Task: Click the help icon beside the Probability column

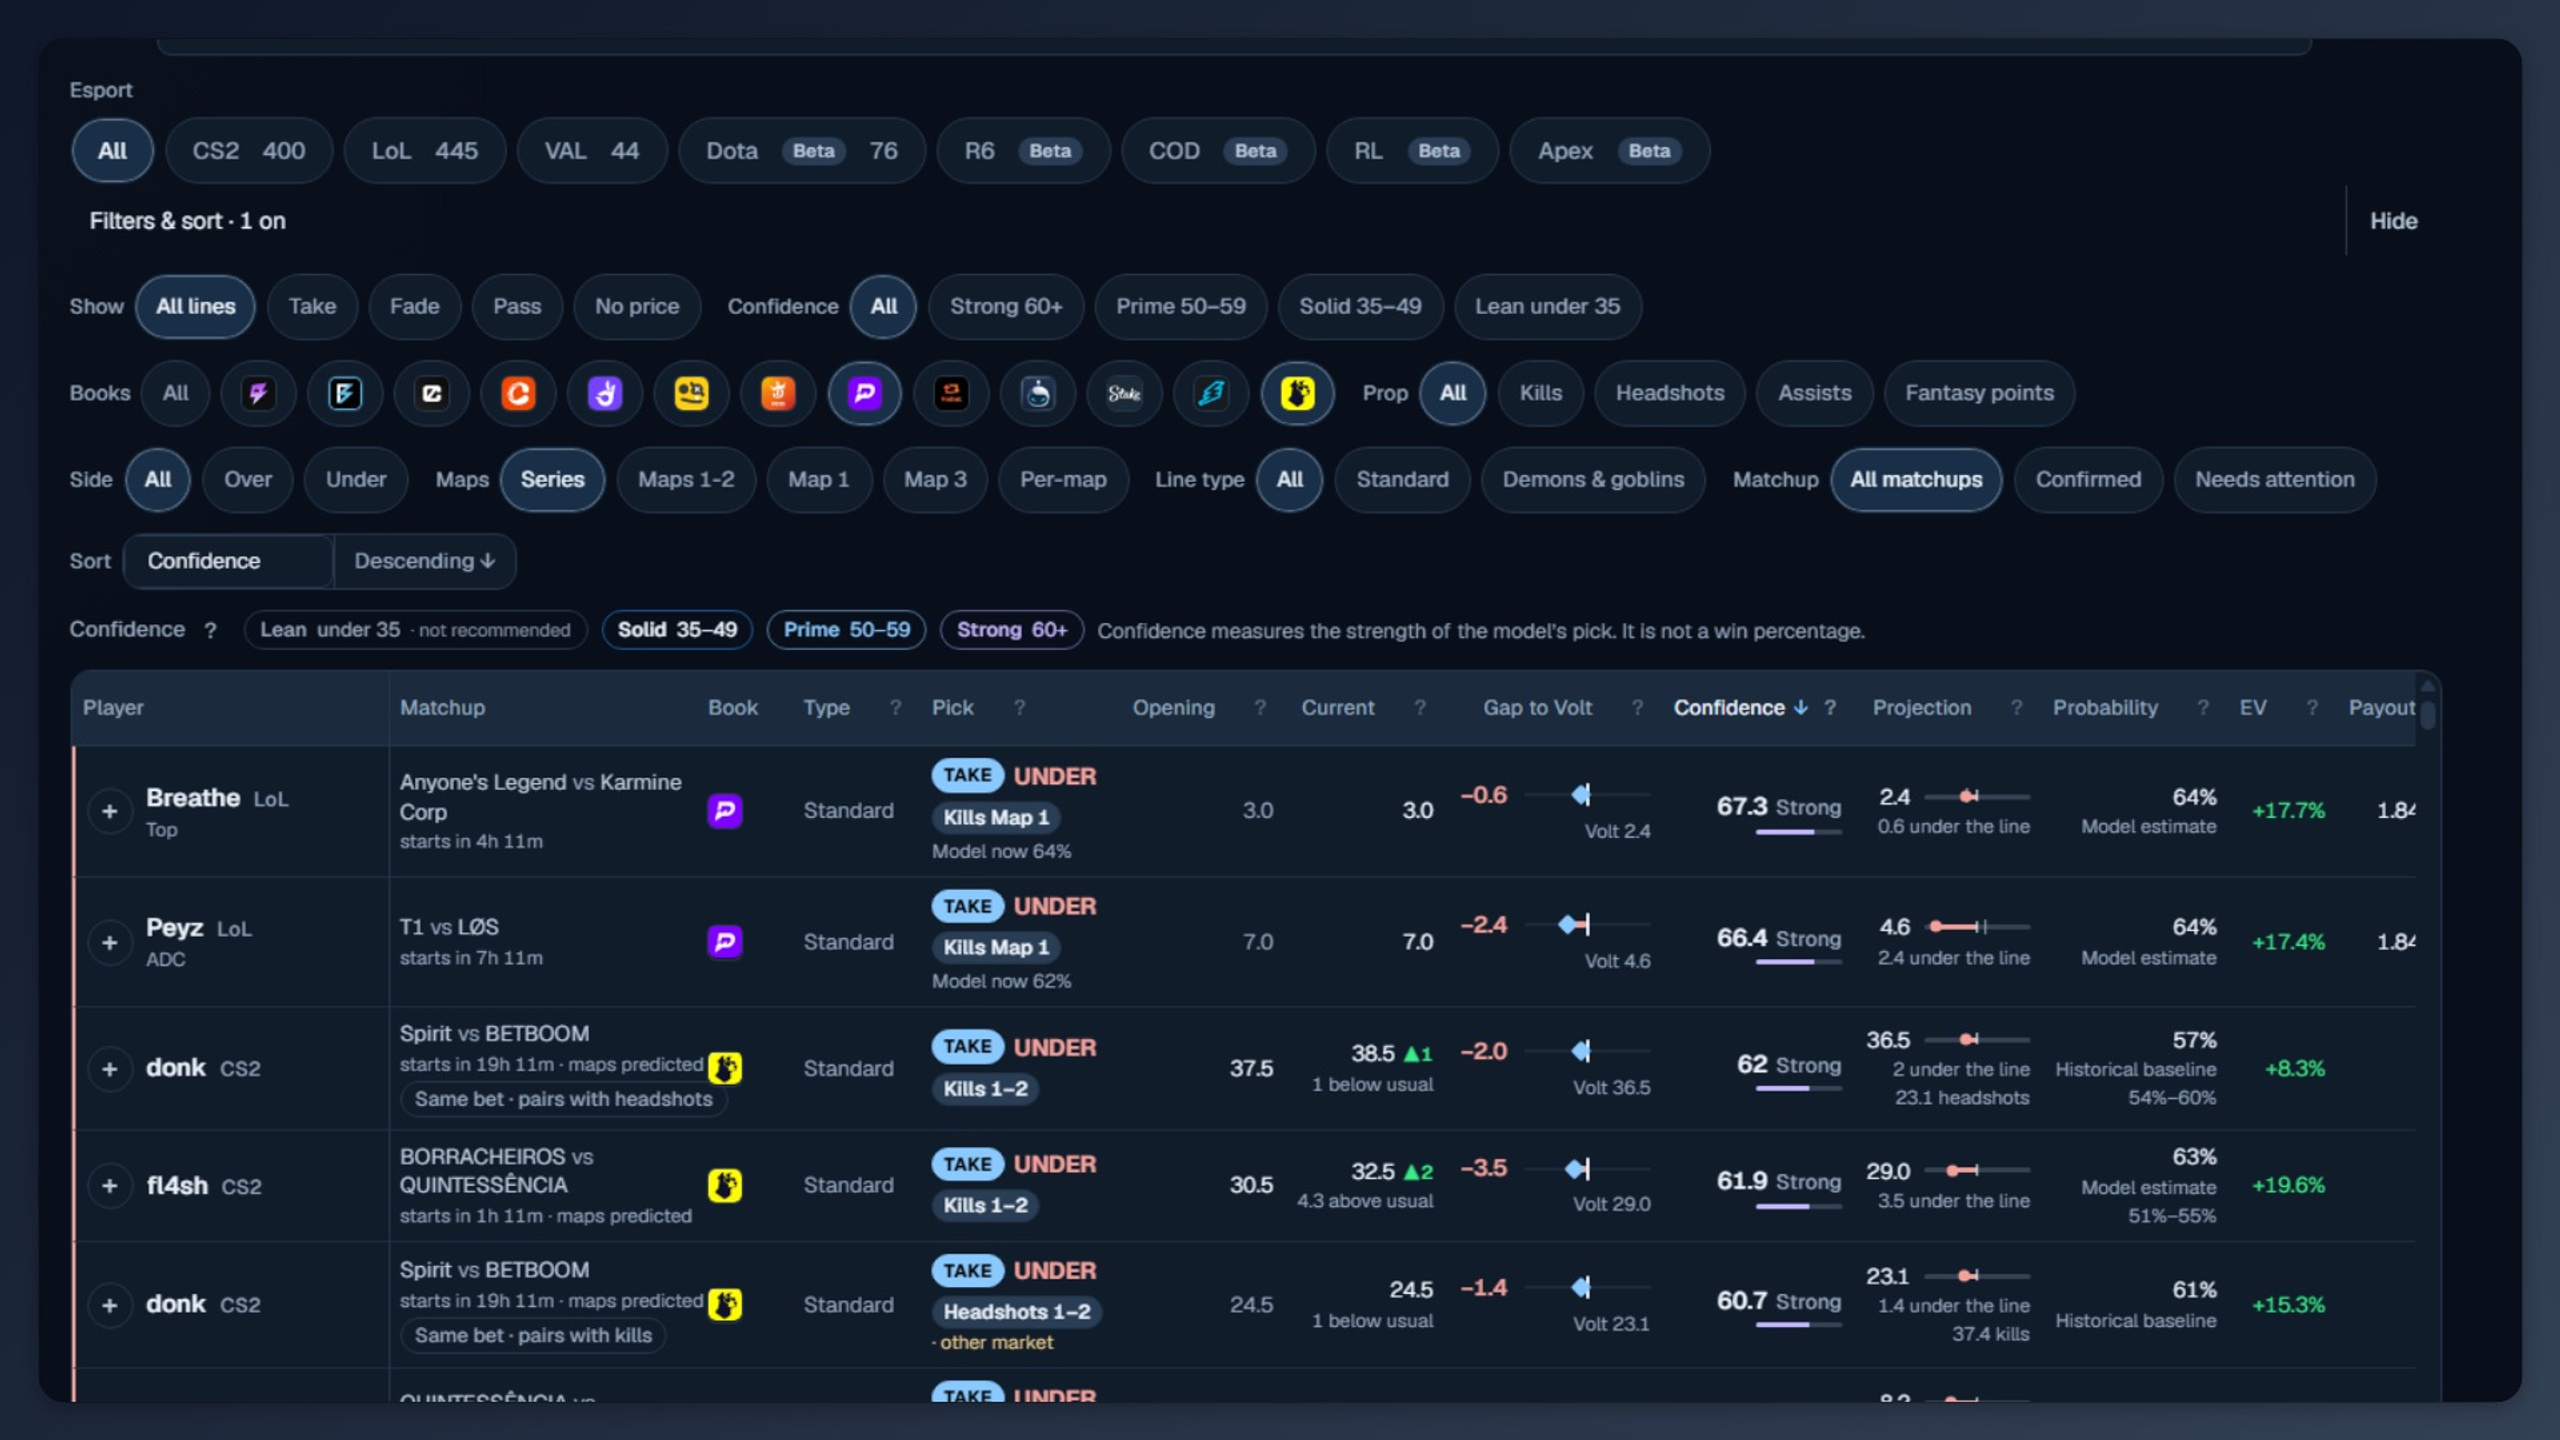Action: point(2203,708)
